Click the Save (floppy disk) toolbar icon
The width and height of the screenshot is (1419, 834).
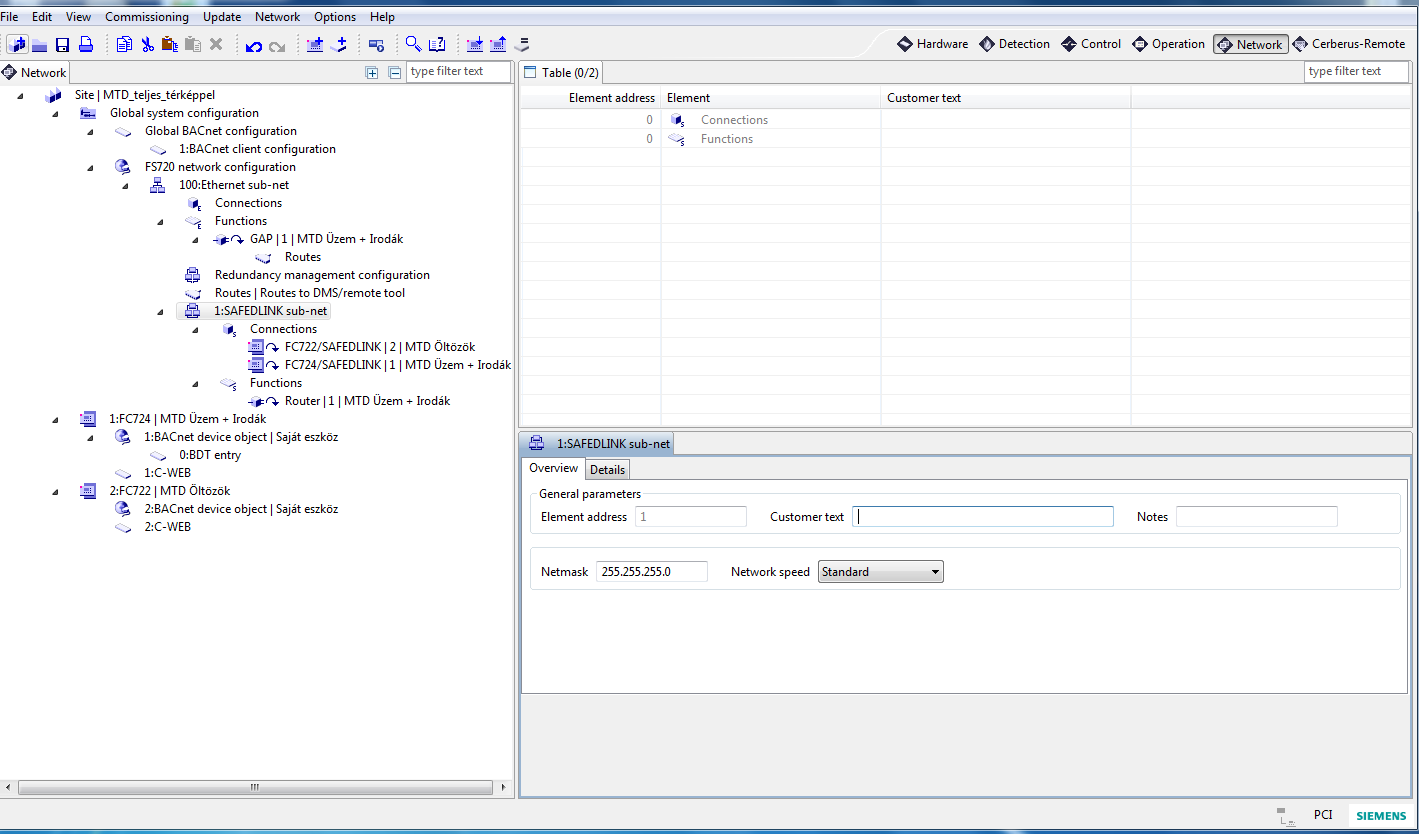[x=62, y=45]
